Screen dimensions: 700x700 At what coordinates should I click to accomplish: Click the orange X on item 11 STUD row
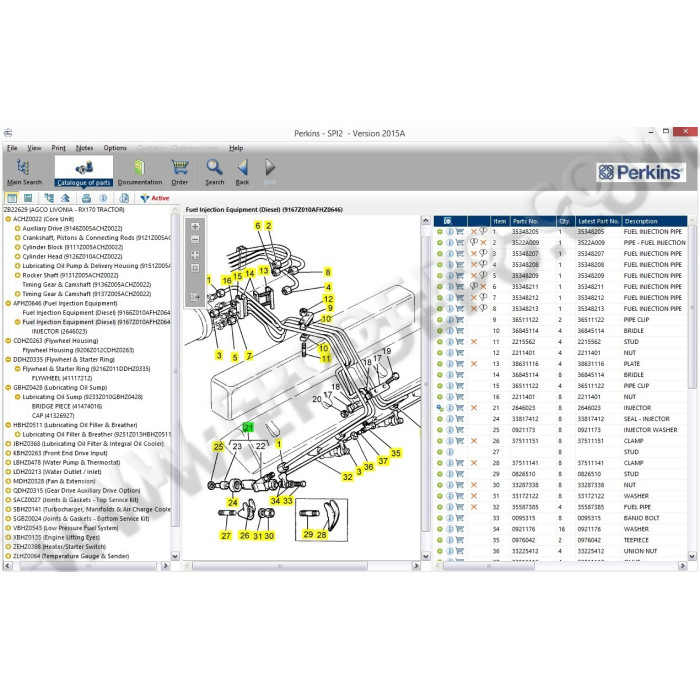tap(474, 342)
